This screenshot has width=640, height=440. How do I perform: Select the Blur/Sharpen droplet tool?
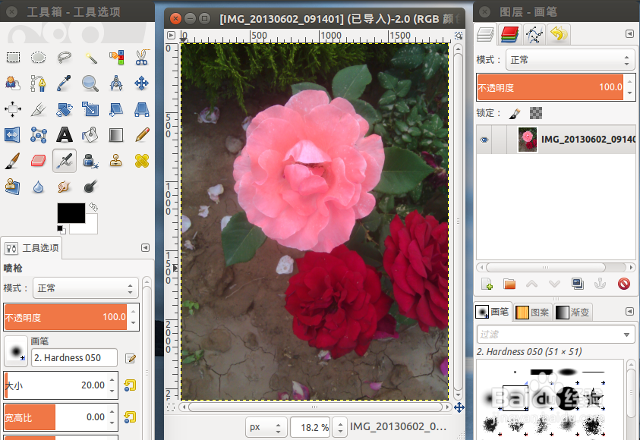[39, 187]
